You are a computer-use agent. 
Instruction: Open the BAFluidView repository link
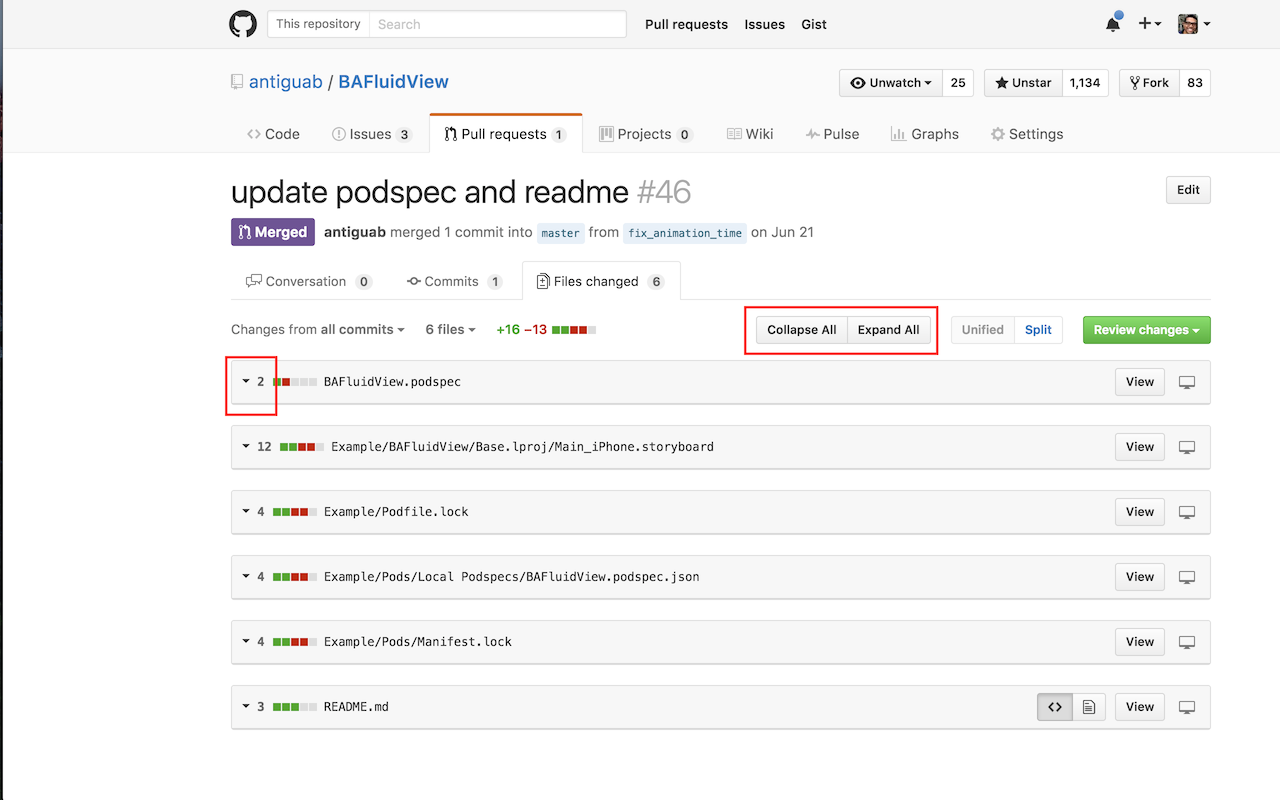click(393, 82)
